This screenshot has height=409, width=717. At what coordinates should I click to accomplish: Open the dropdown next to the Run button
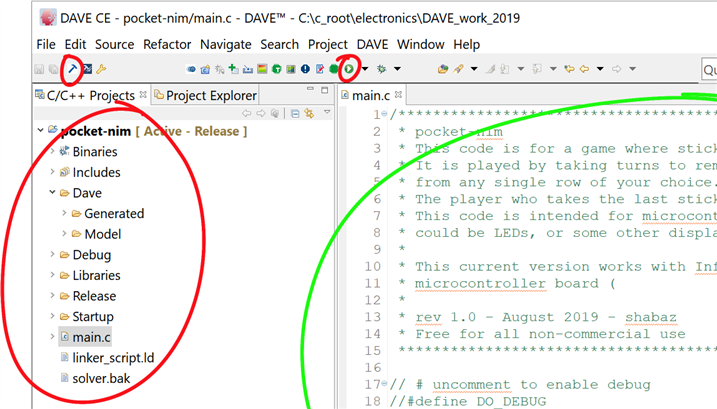(x=365, y=69)
